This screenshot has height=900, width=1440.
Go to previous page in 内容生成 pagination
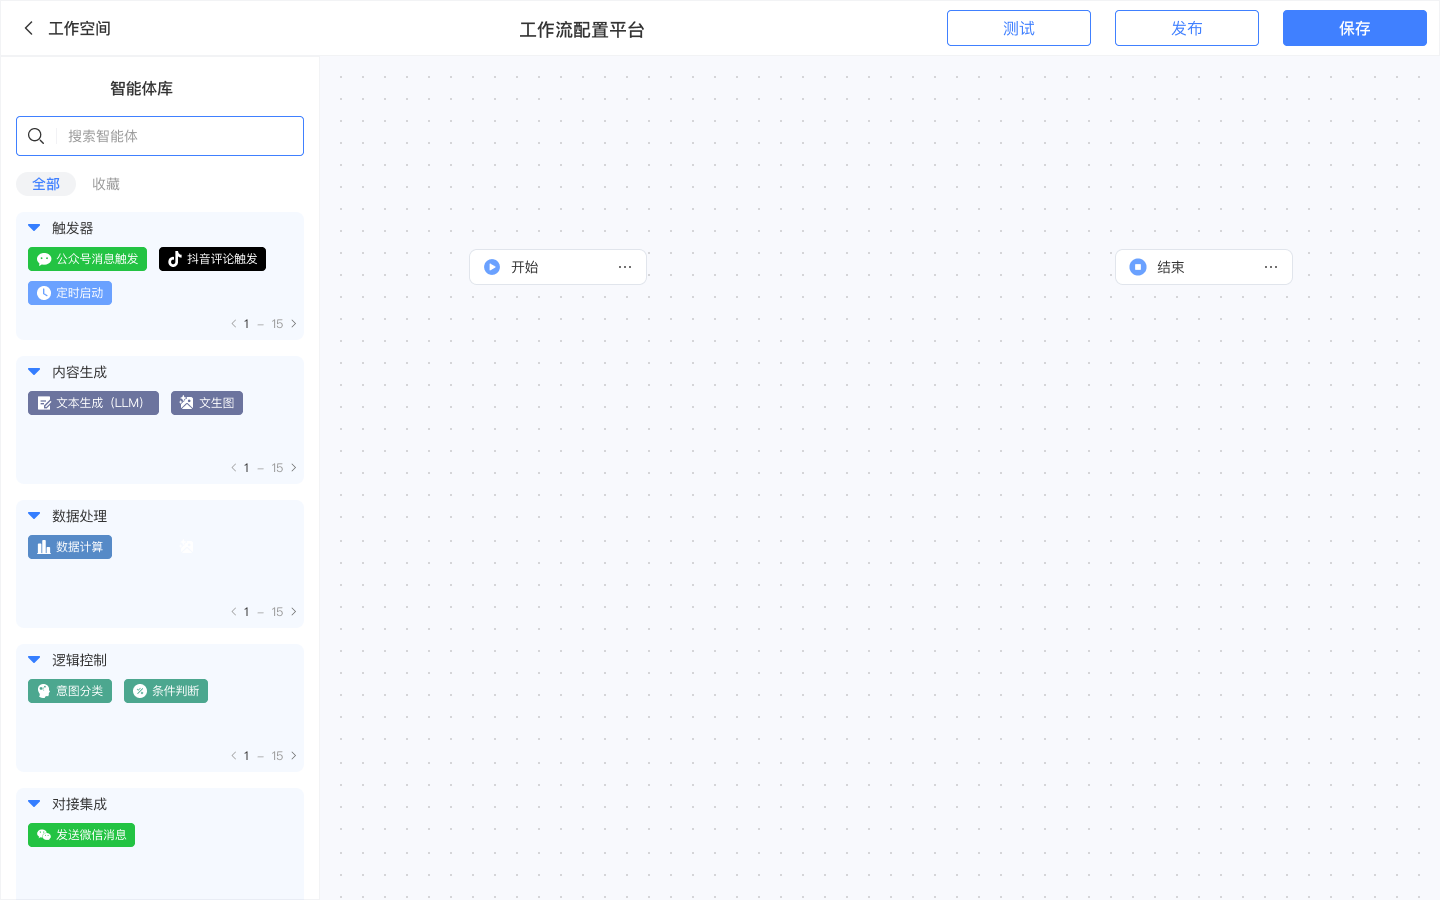[234, 468]
